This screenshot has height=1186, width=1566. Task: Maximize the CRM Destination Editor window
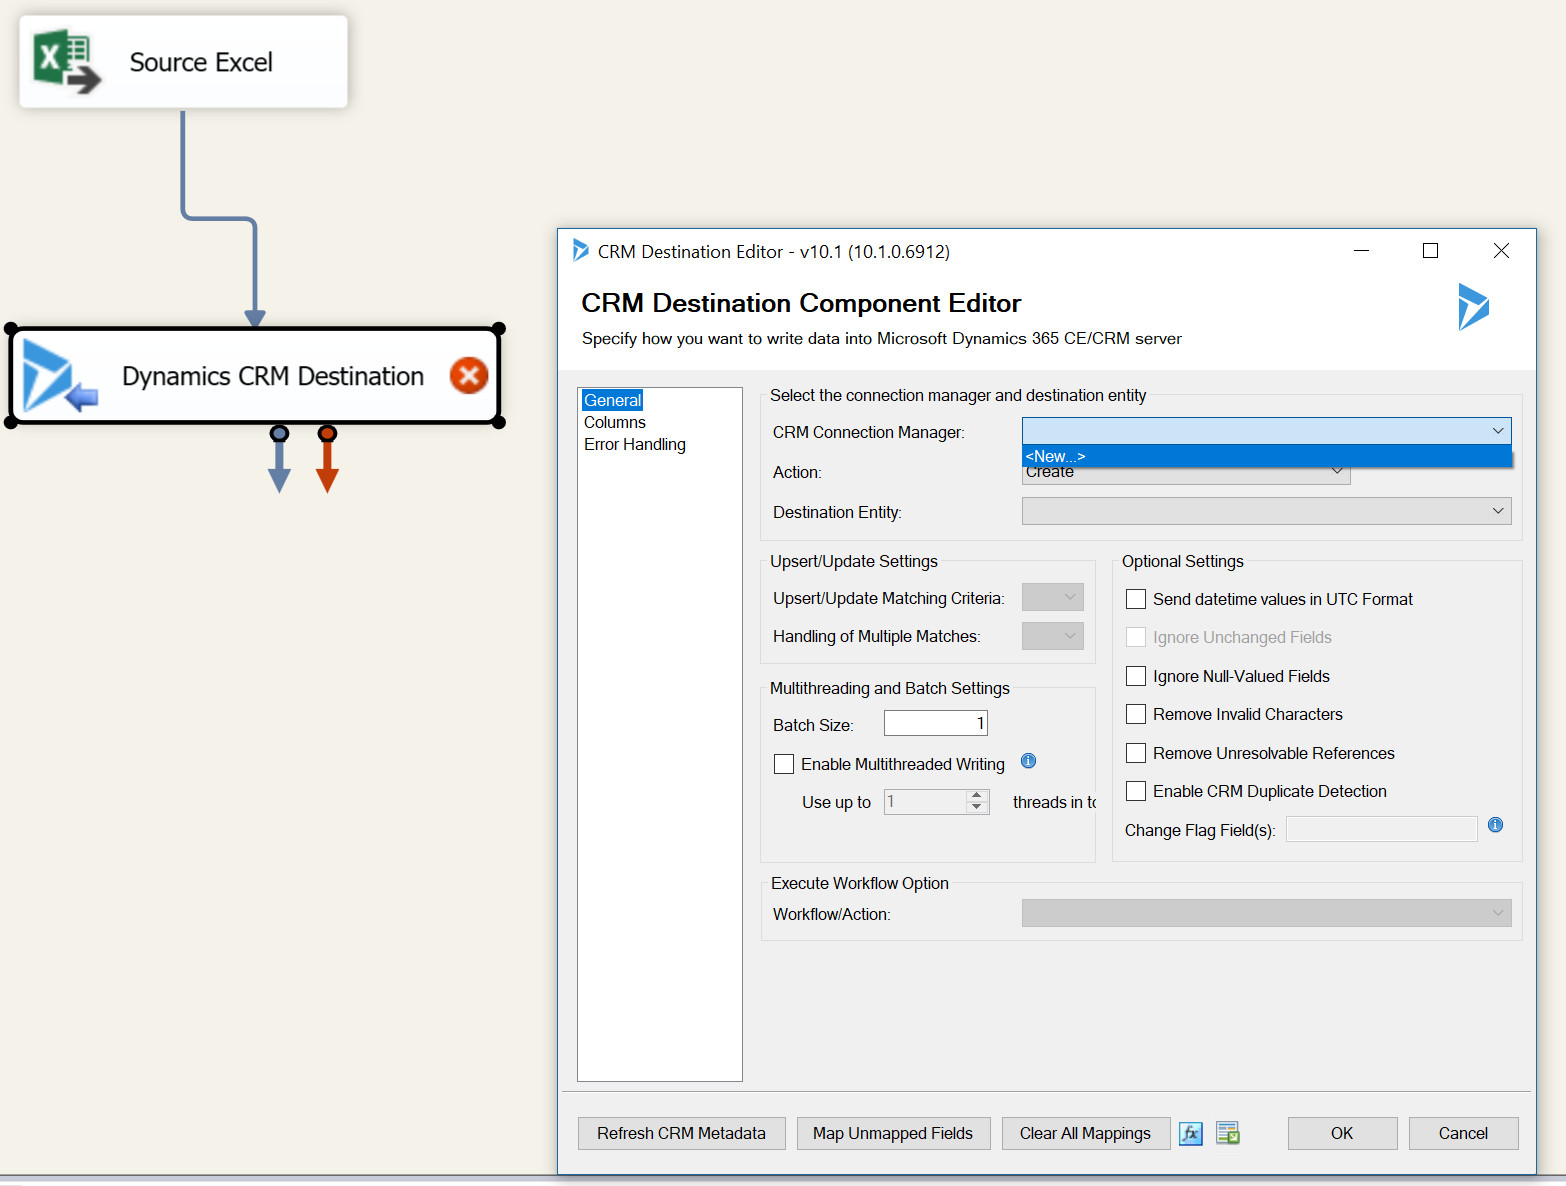(1430, 251)
